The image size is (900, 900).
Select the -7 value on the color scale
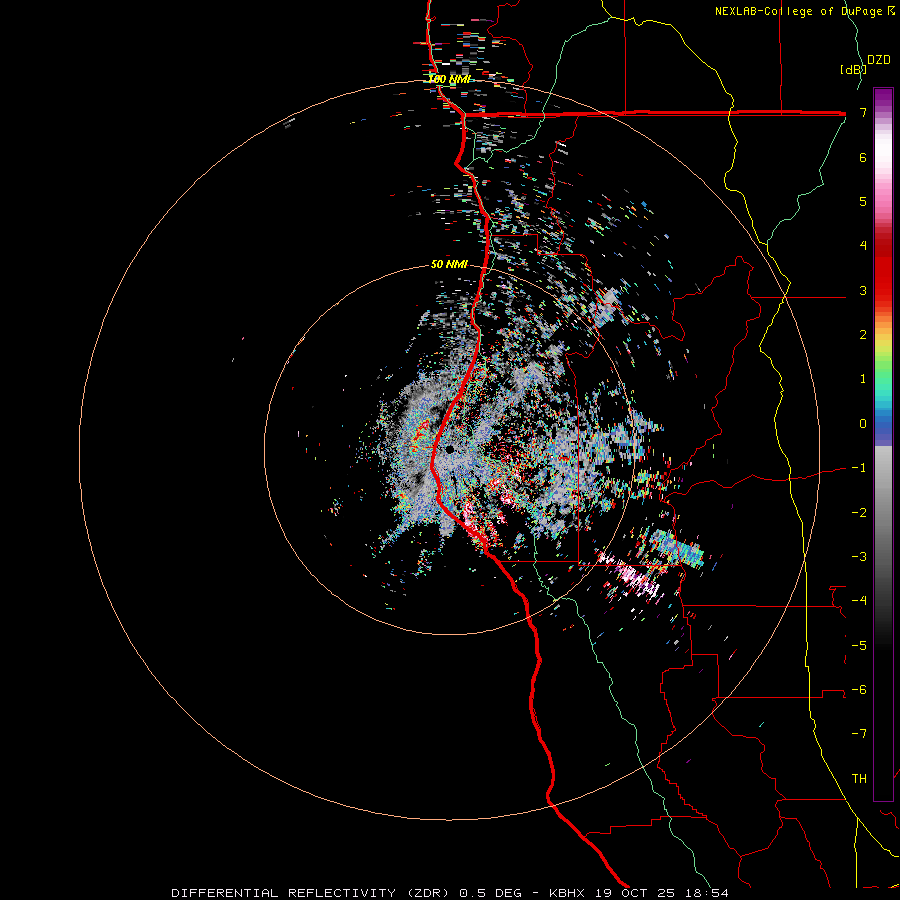pos(859,734)
